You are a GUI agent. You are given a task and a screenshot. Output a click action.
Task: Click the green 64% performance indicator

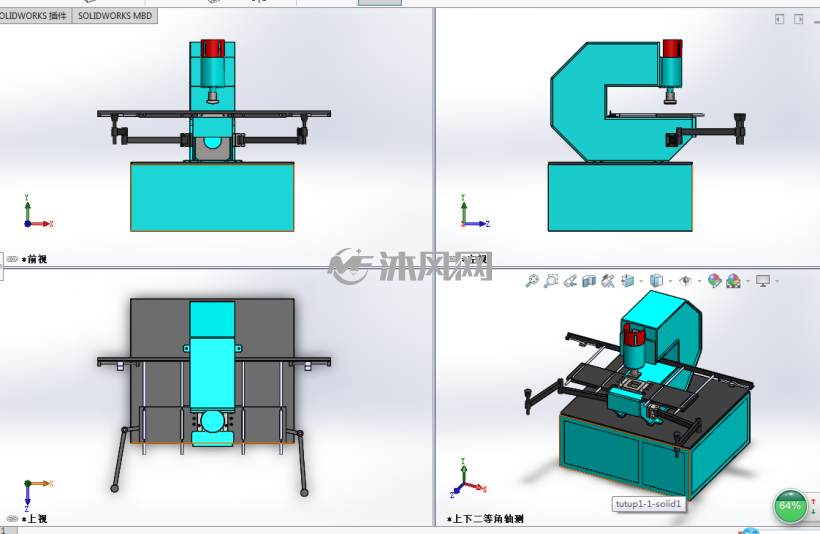point(790,506)
